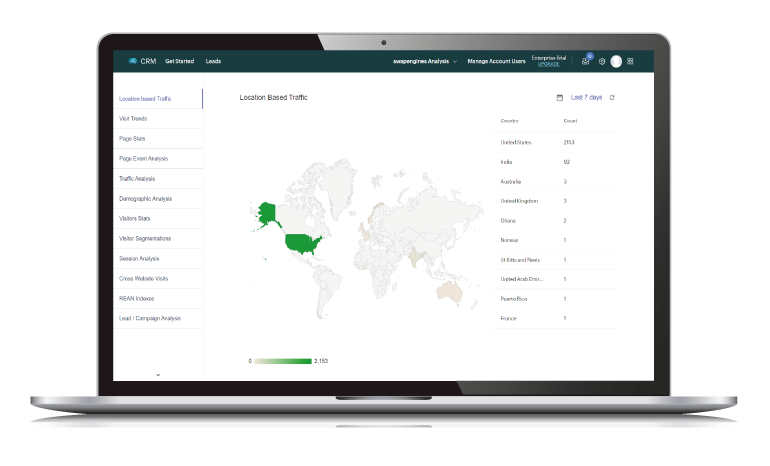Screen dimensions: 770x466
Task: Click the green map legend gradient bar
Action: tap(283, 361)
